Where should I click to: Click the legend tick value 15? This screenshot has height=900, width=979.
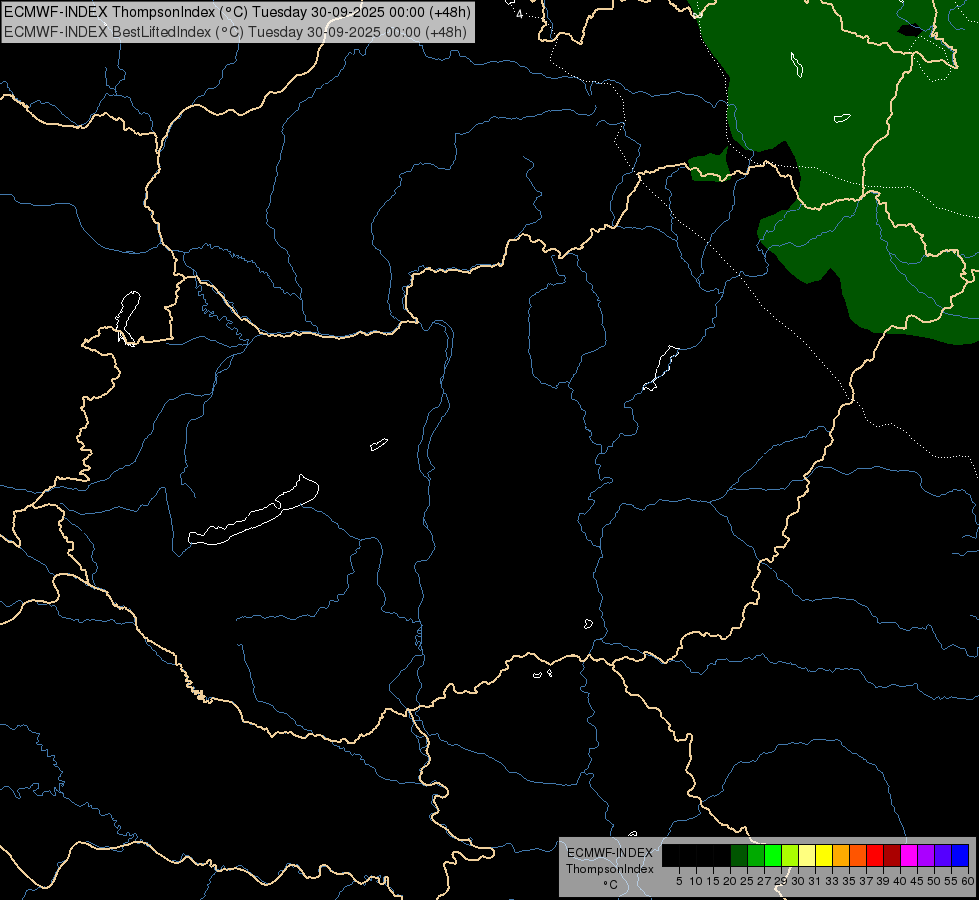point(713,881)
